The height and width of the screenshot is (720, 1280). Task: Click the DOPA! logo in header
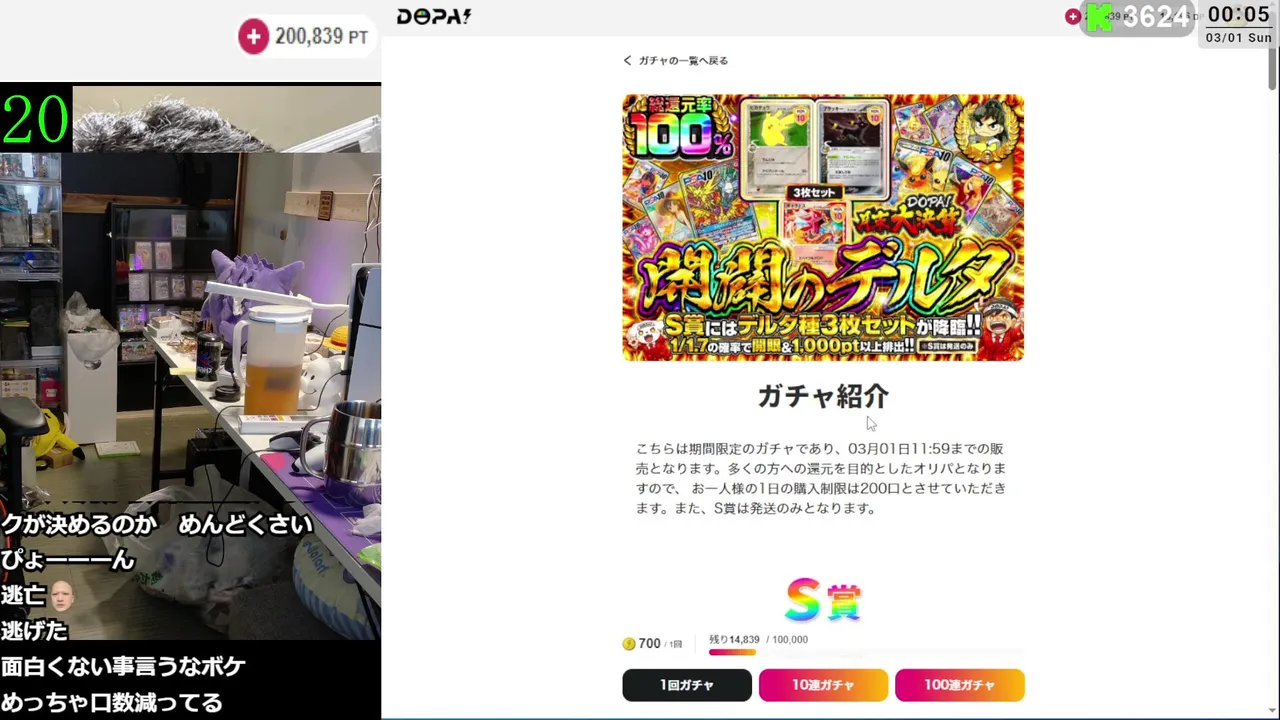coord(434,17)
